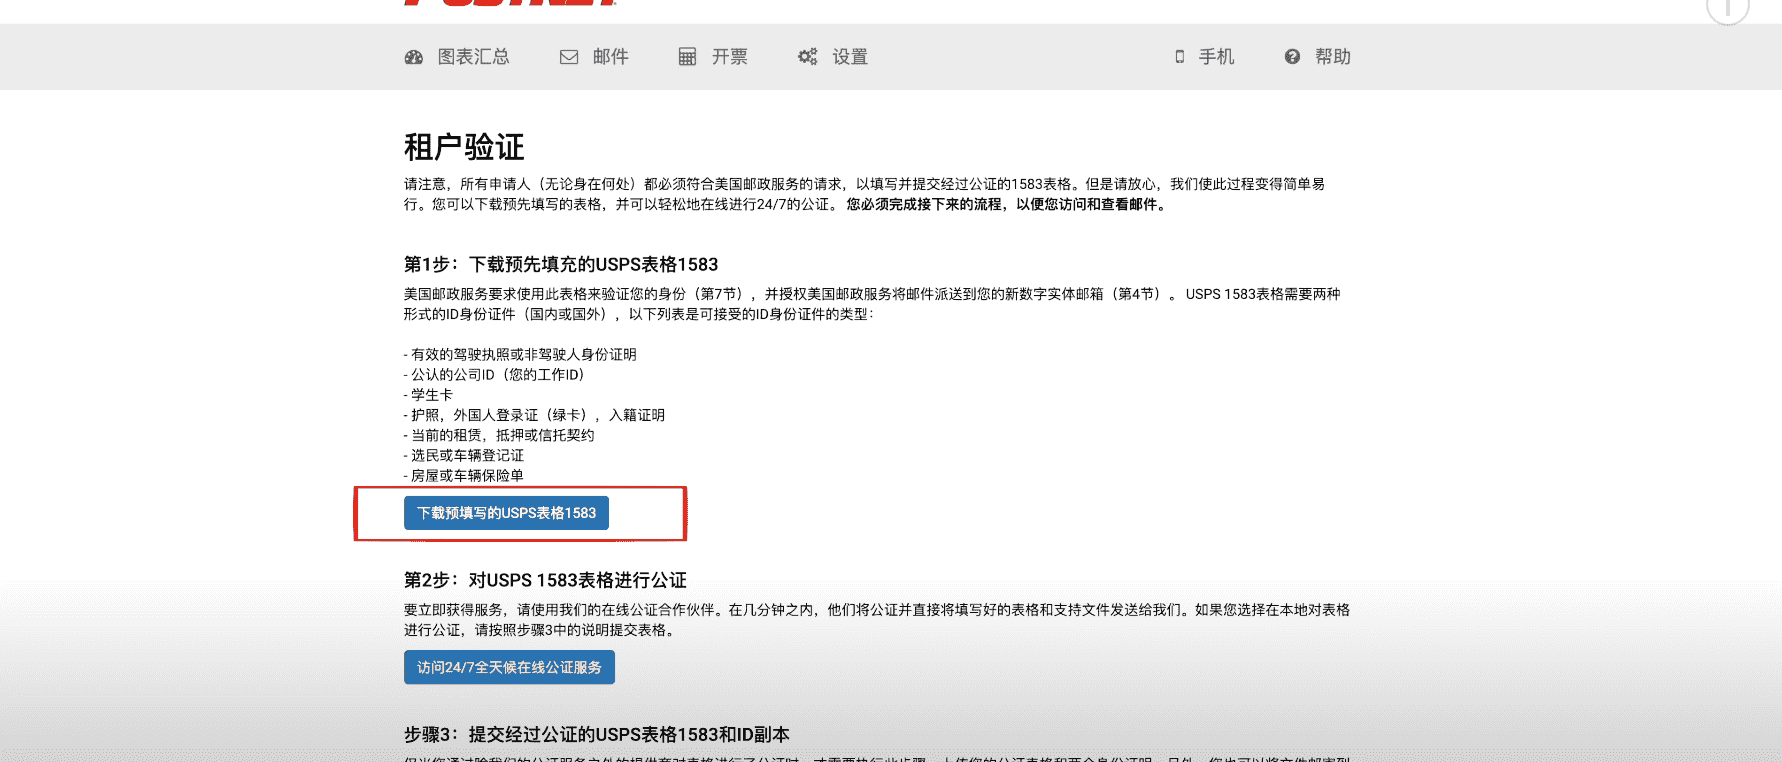This screenshot has height=762, width=1782.
Task: Open the 设置 navigation item
Action: [850, 57]
